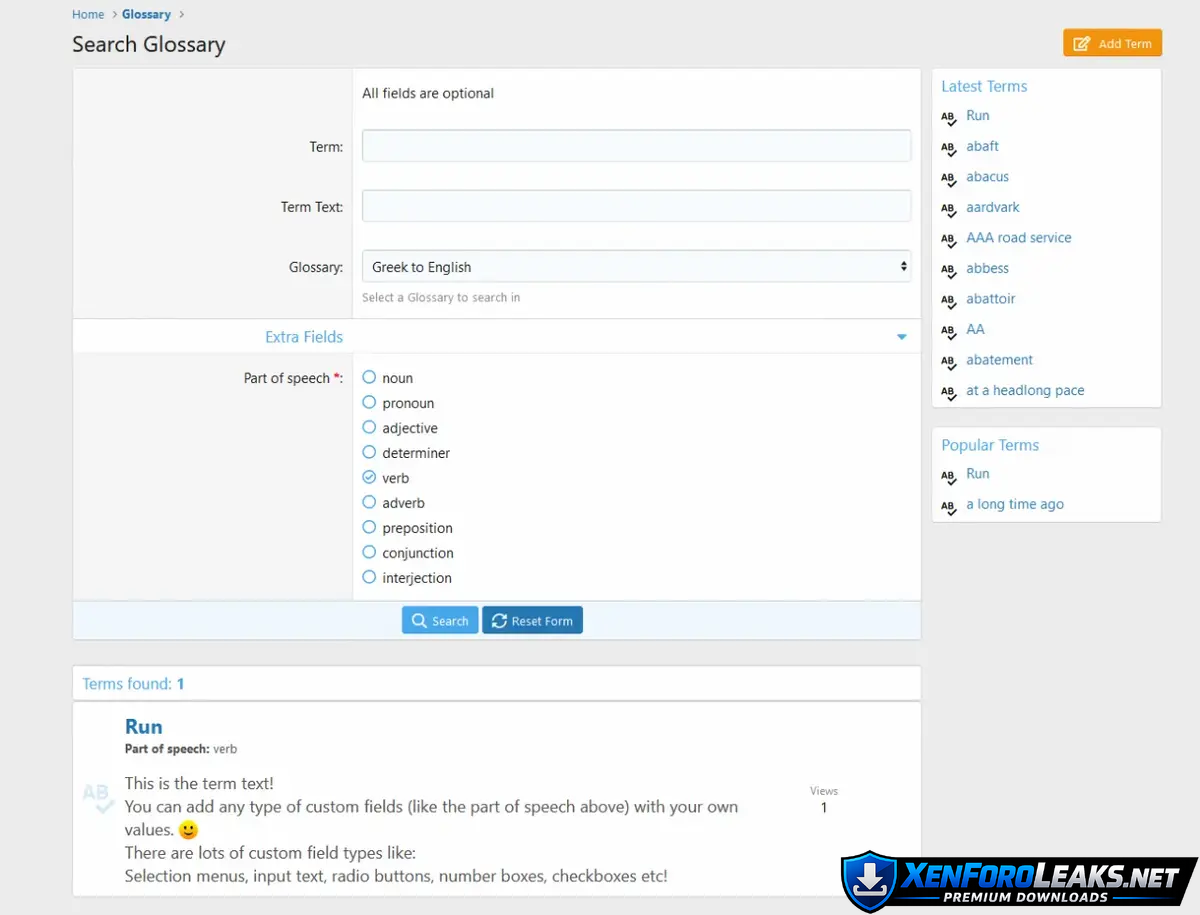Click the term icon next to abatement
1200x915 pixels.
[949, 361]
